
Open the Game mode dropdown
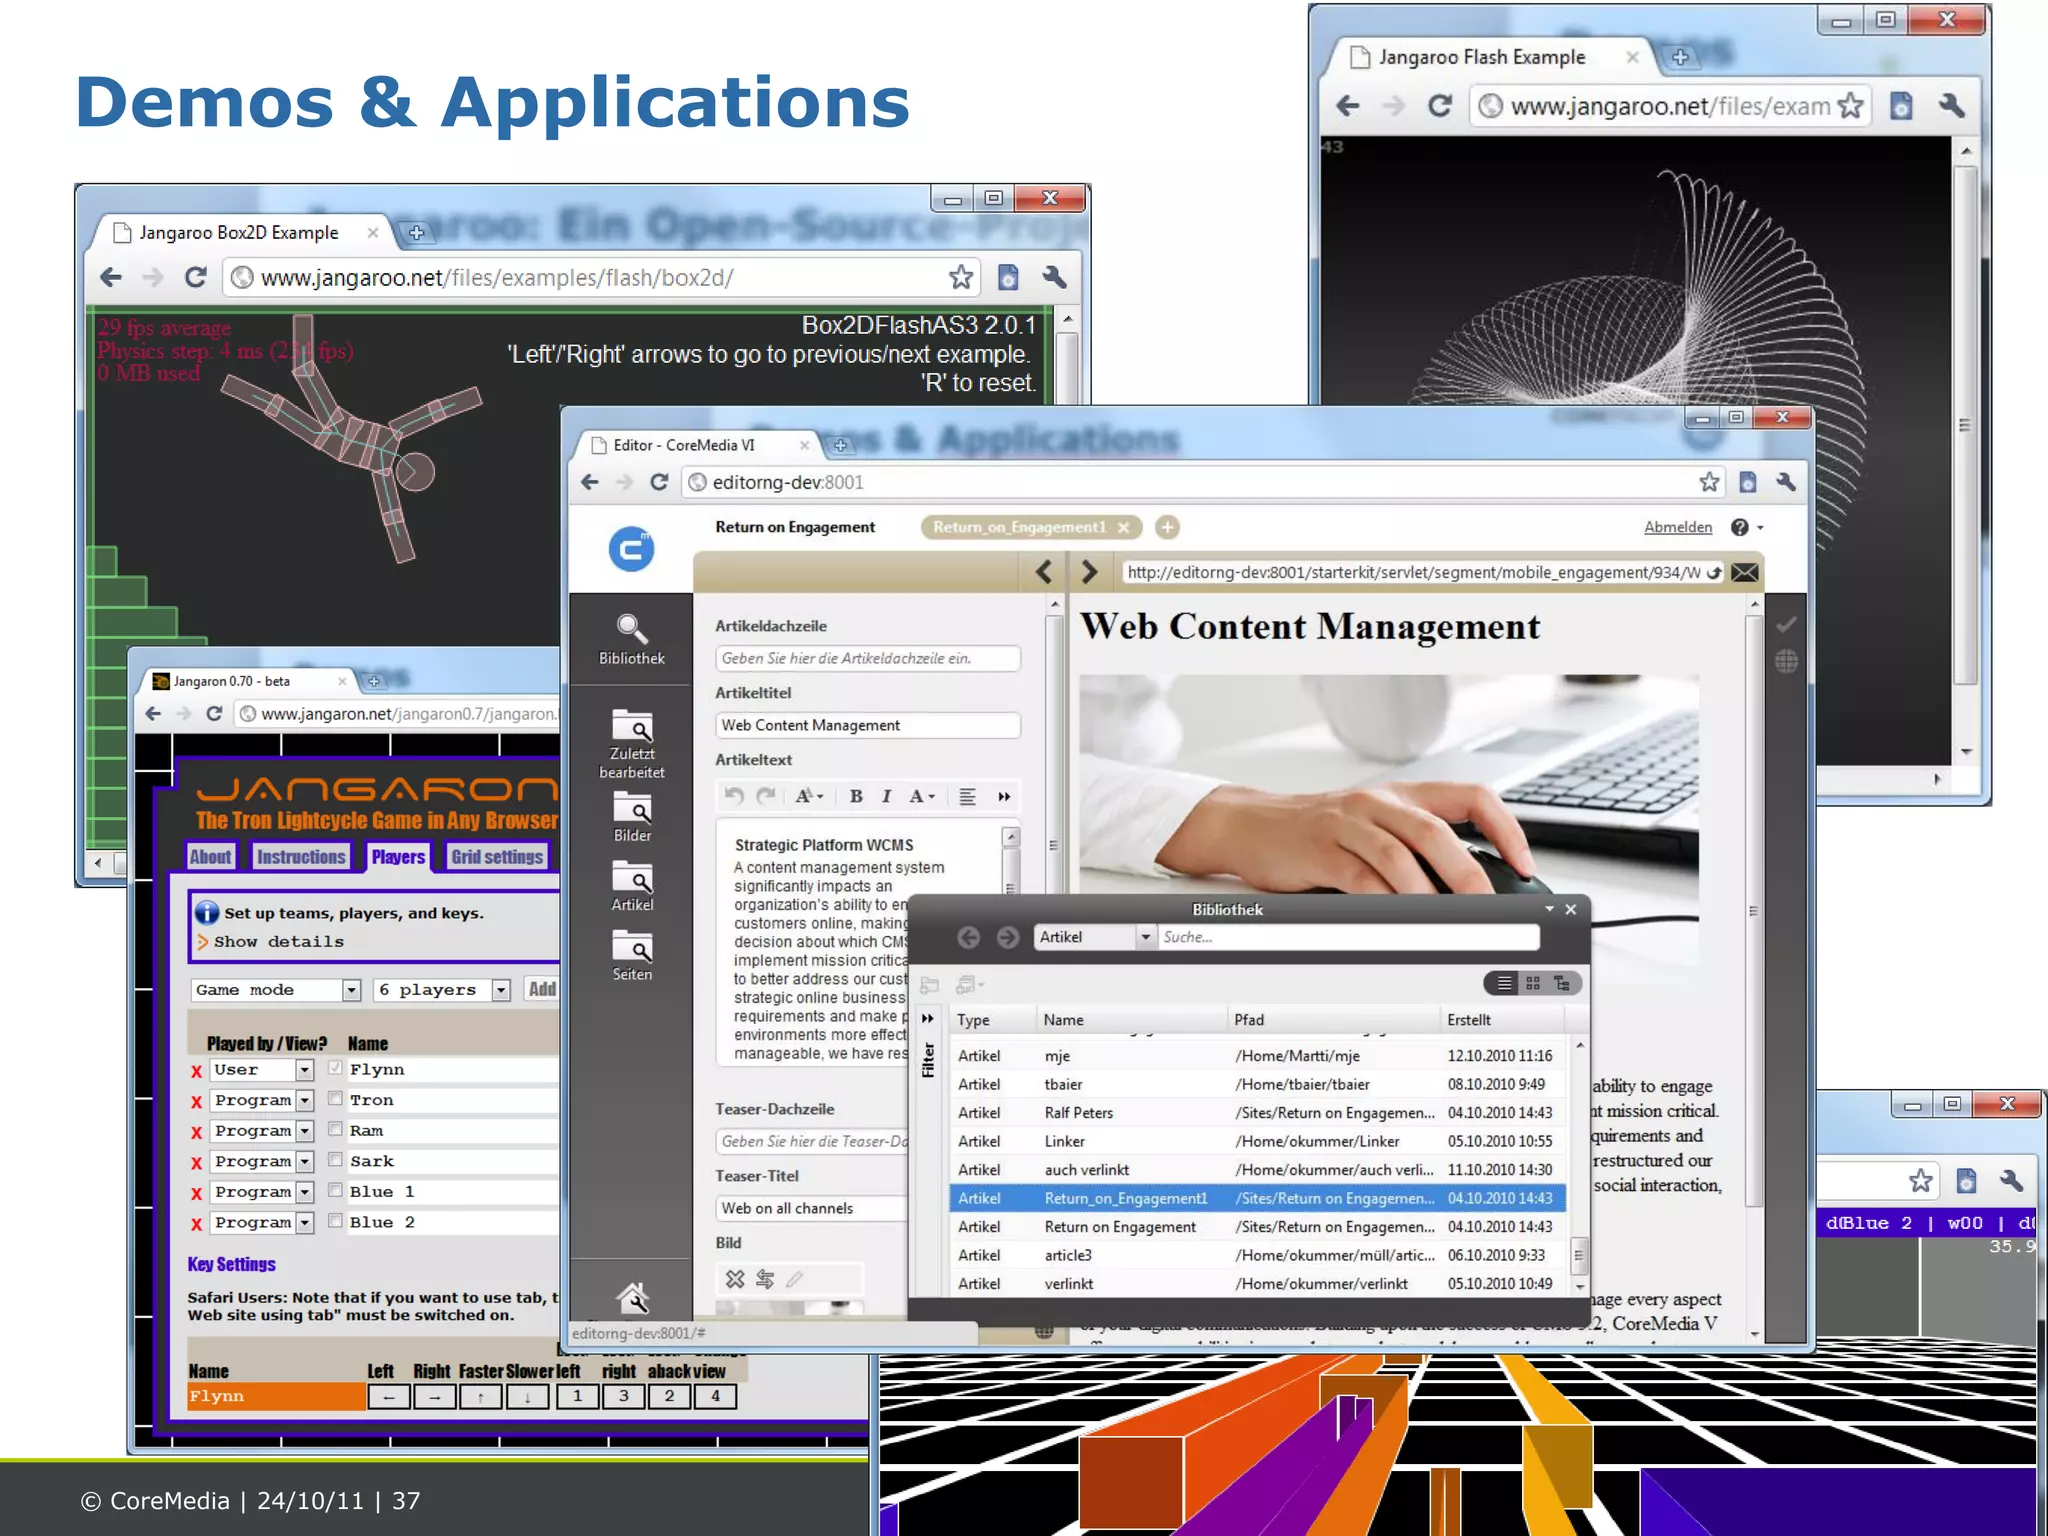[351, 990]
